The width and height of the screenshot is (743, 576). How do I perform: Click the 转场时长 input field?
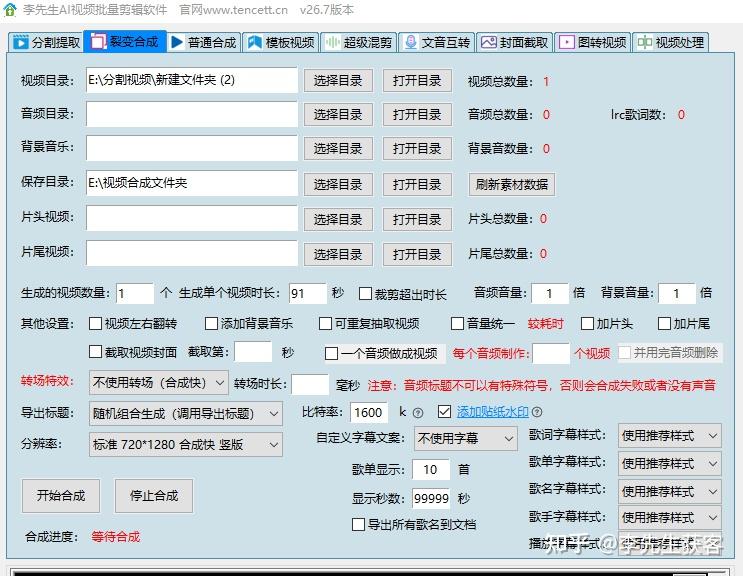pyautogui.click(x=310, y=384)
